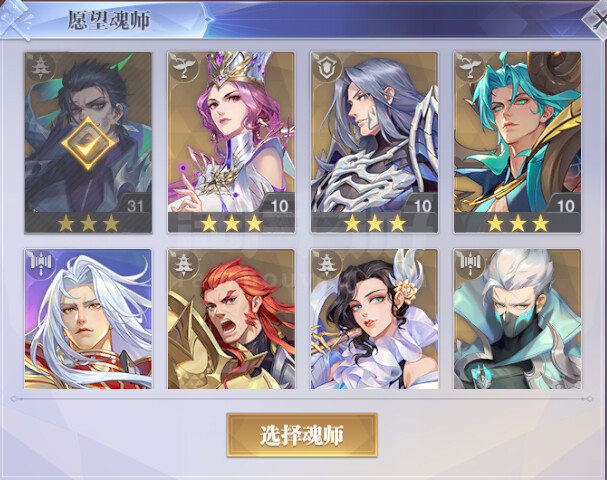Click shield class icon on gray-haired card
Image resolution: width=607 pixels, height=480 pixels.
pos(326,67)
